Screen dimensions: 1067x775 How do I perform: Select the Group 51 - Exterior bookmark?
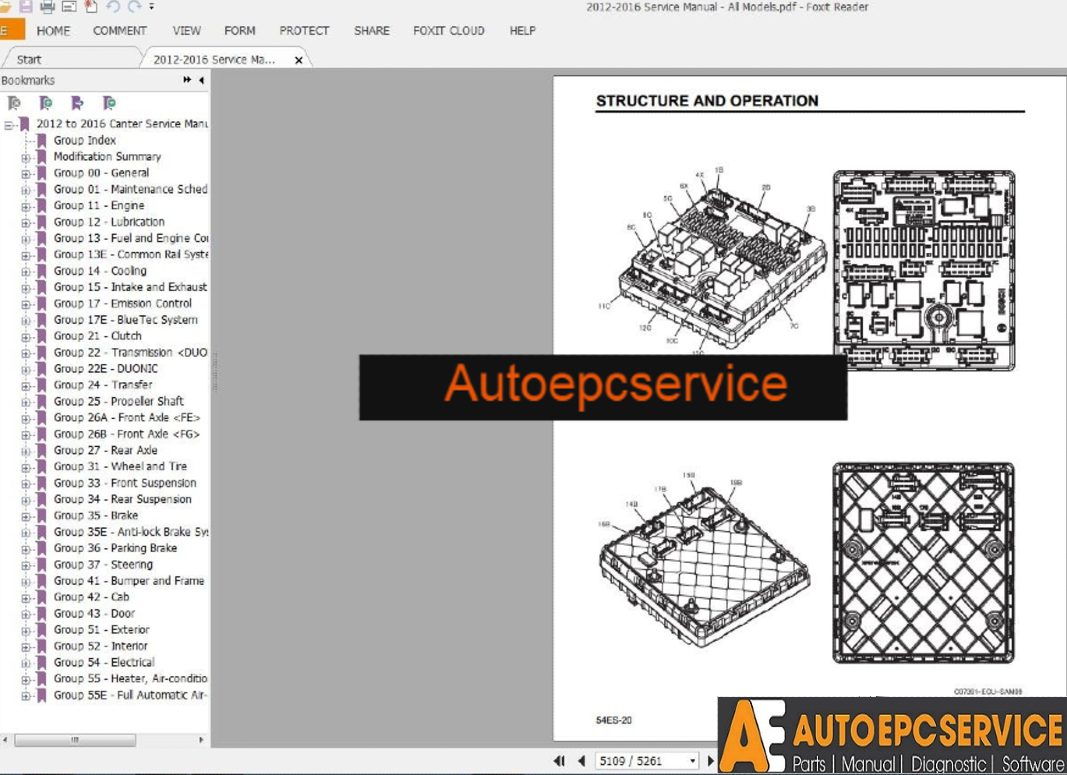click(101, 630)
